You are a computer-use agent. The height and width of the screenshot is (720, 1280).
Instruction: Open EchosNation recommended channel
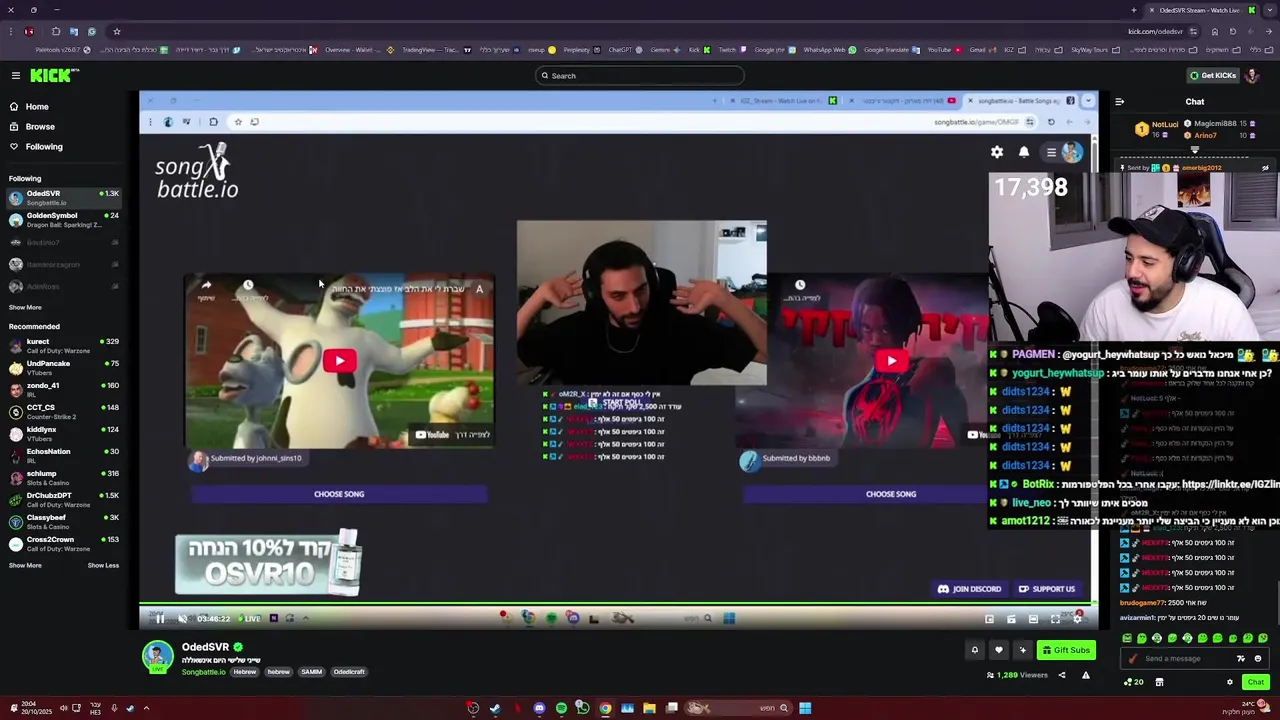pos(64,455)
